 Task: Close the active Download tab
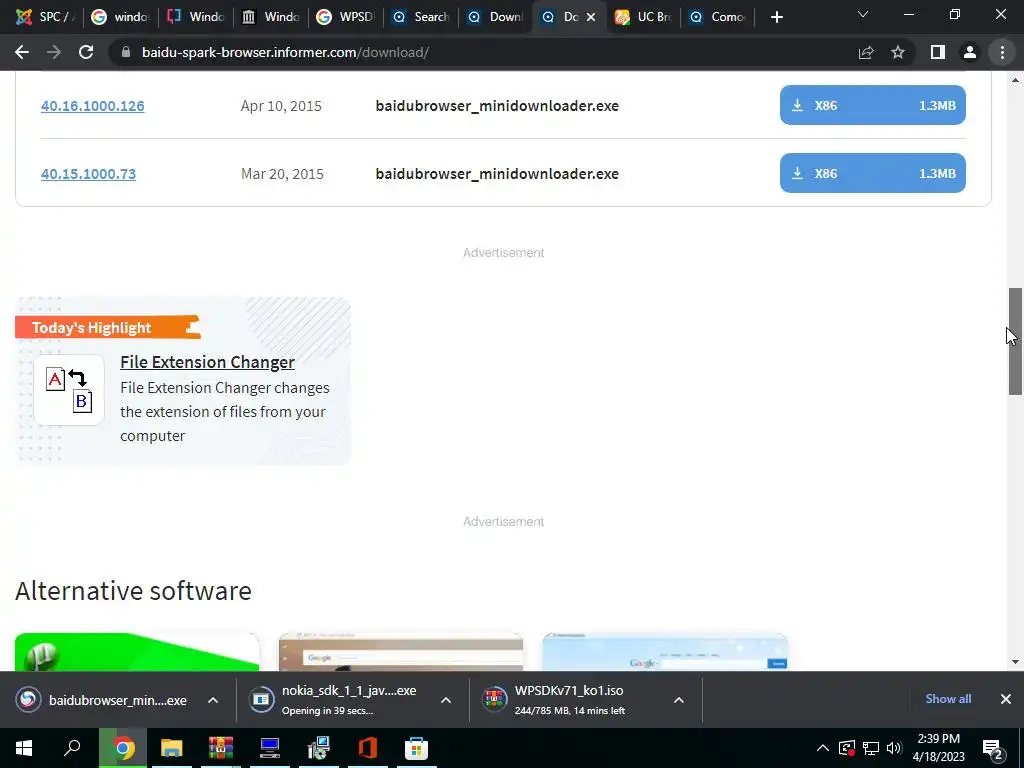[x=591, y=17]
